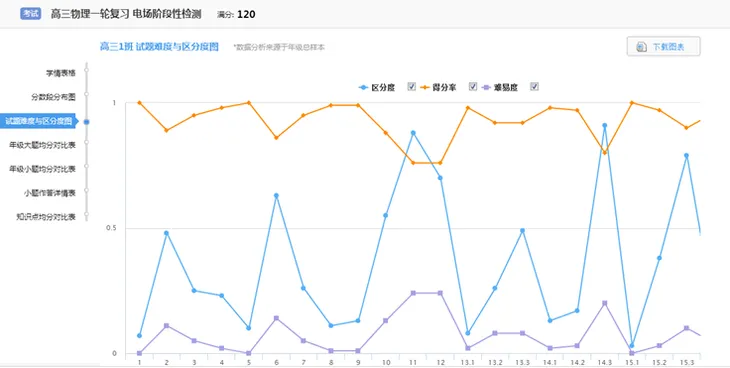Click the timeline dot beside 小题作答详情表
730x368 pixels.
point(87,190)
